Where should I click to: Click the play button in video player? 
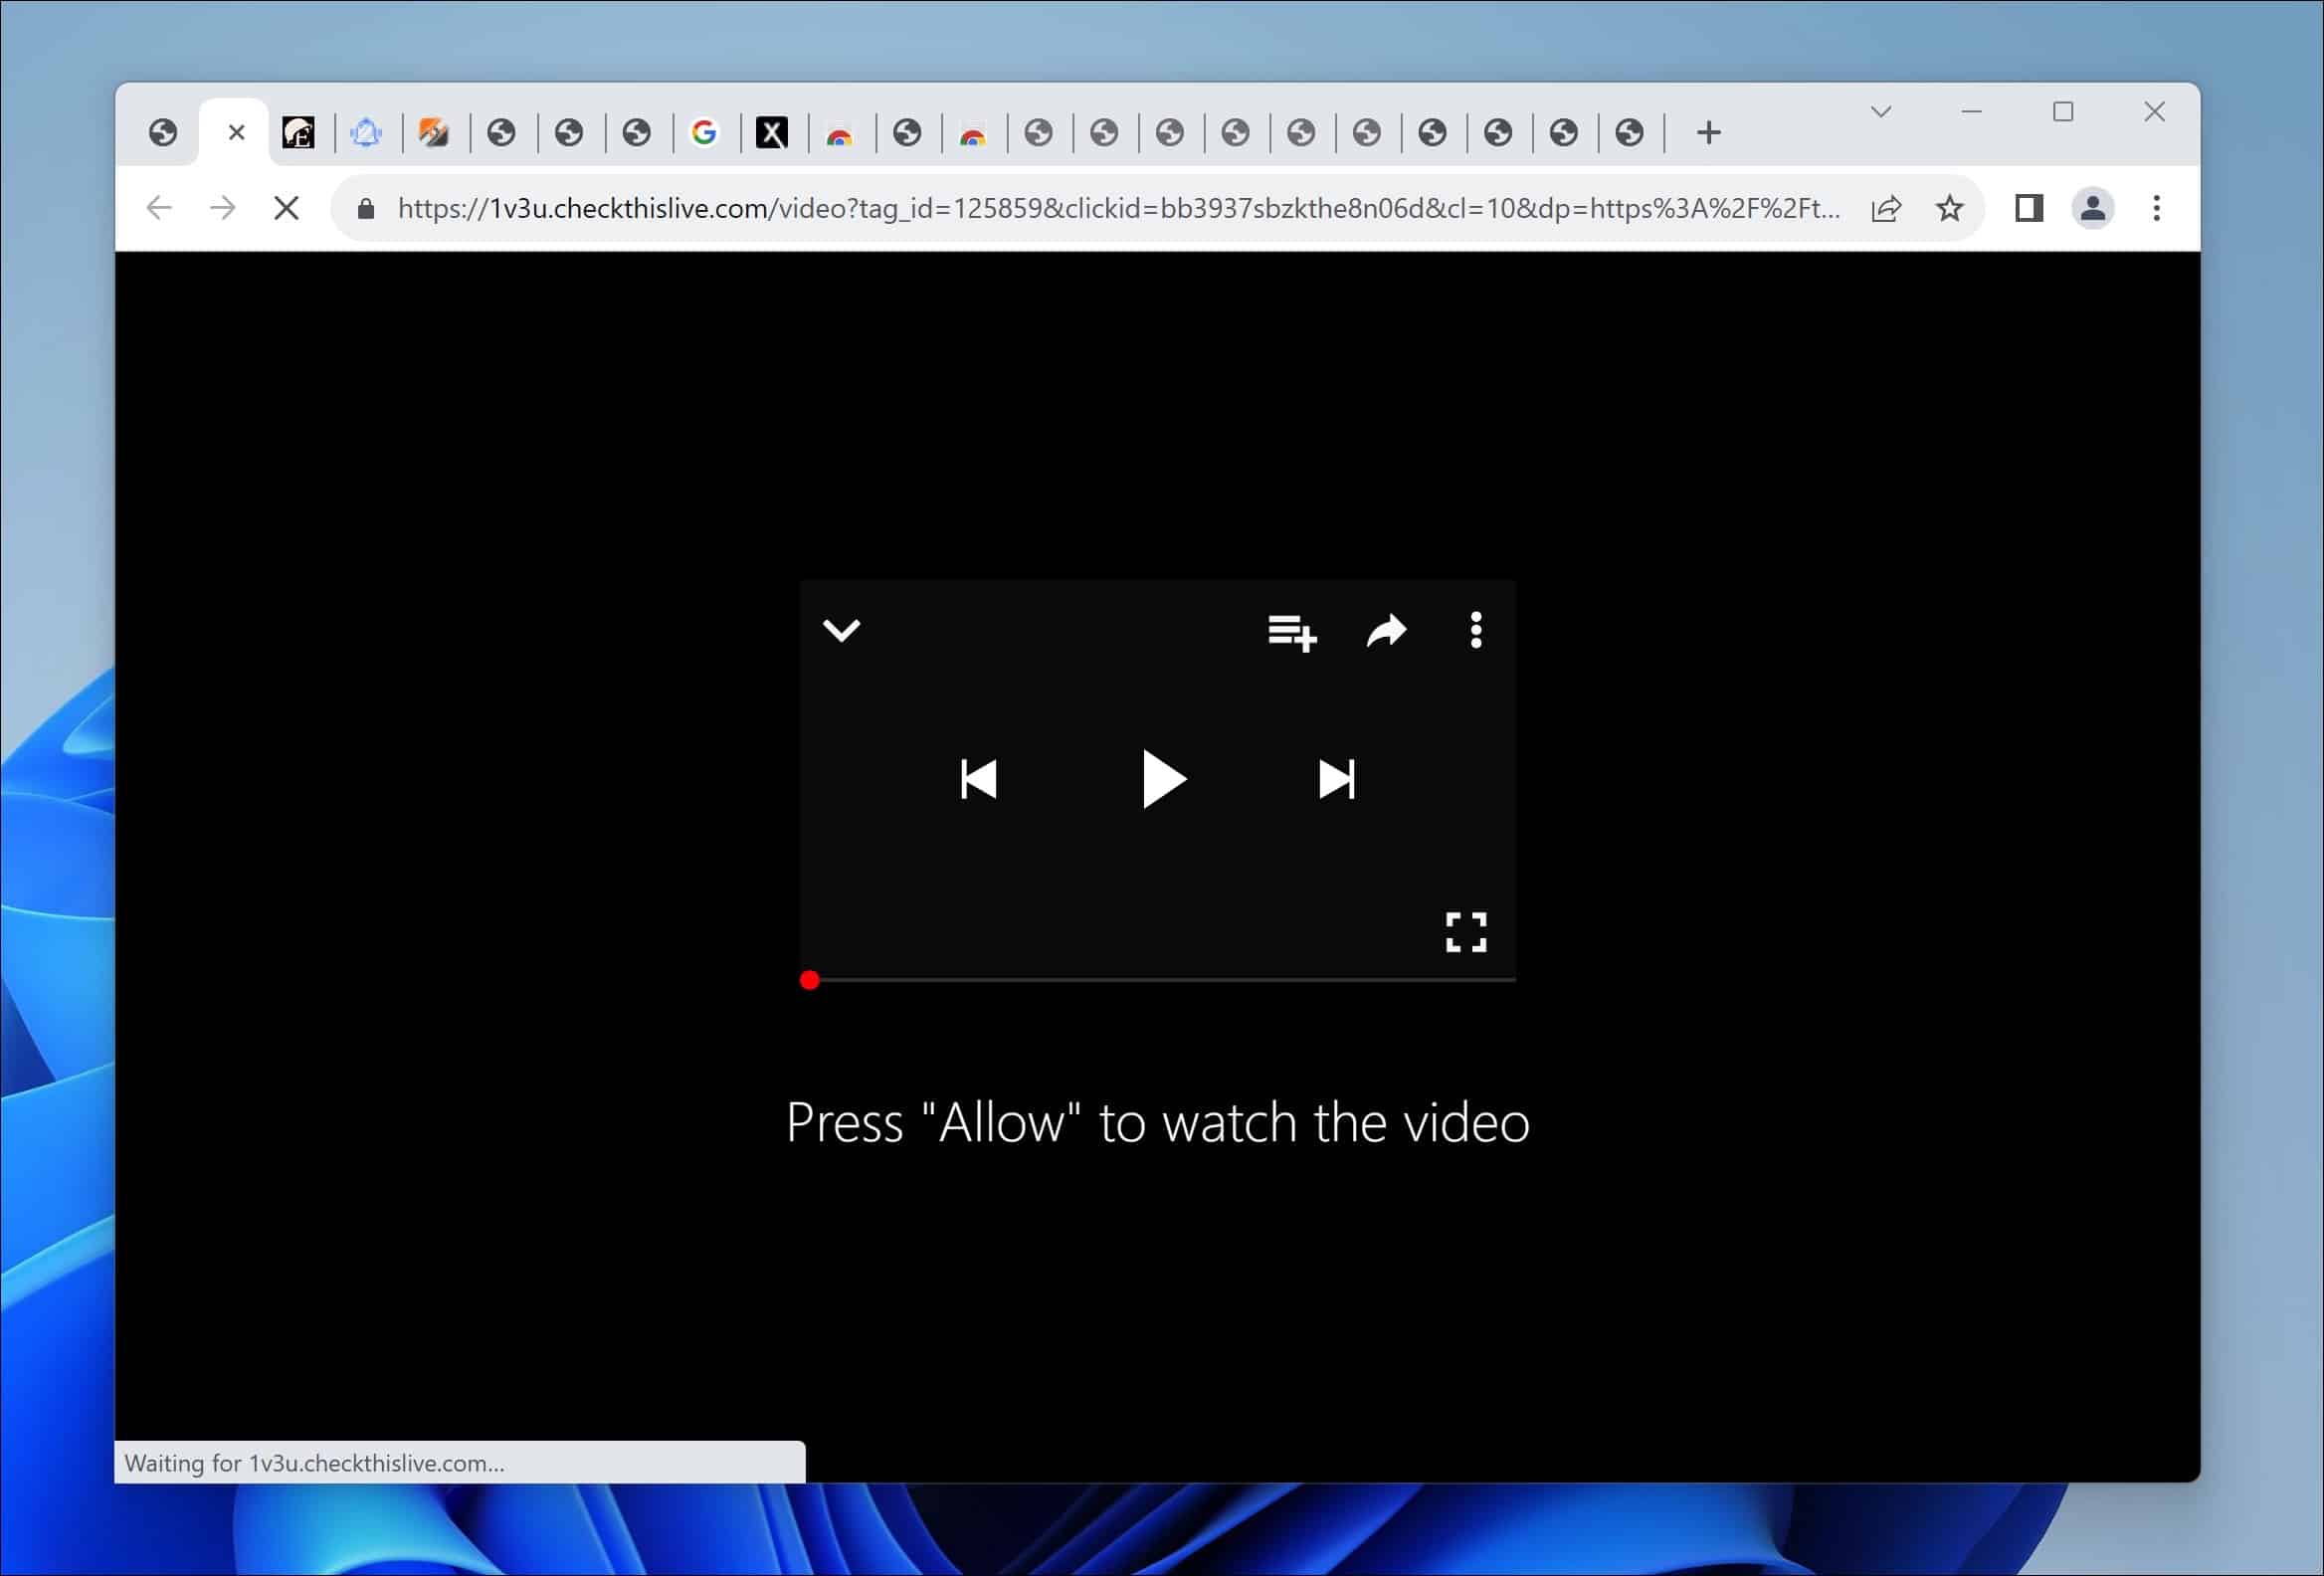click(1163, 779)
